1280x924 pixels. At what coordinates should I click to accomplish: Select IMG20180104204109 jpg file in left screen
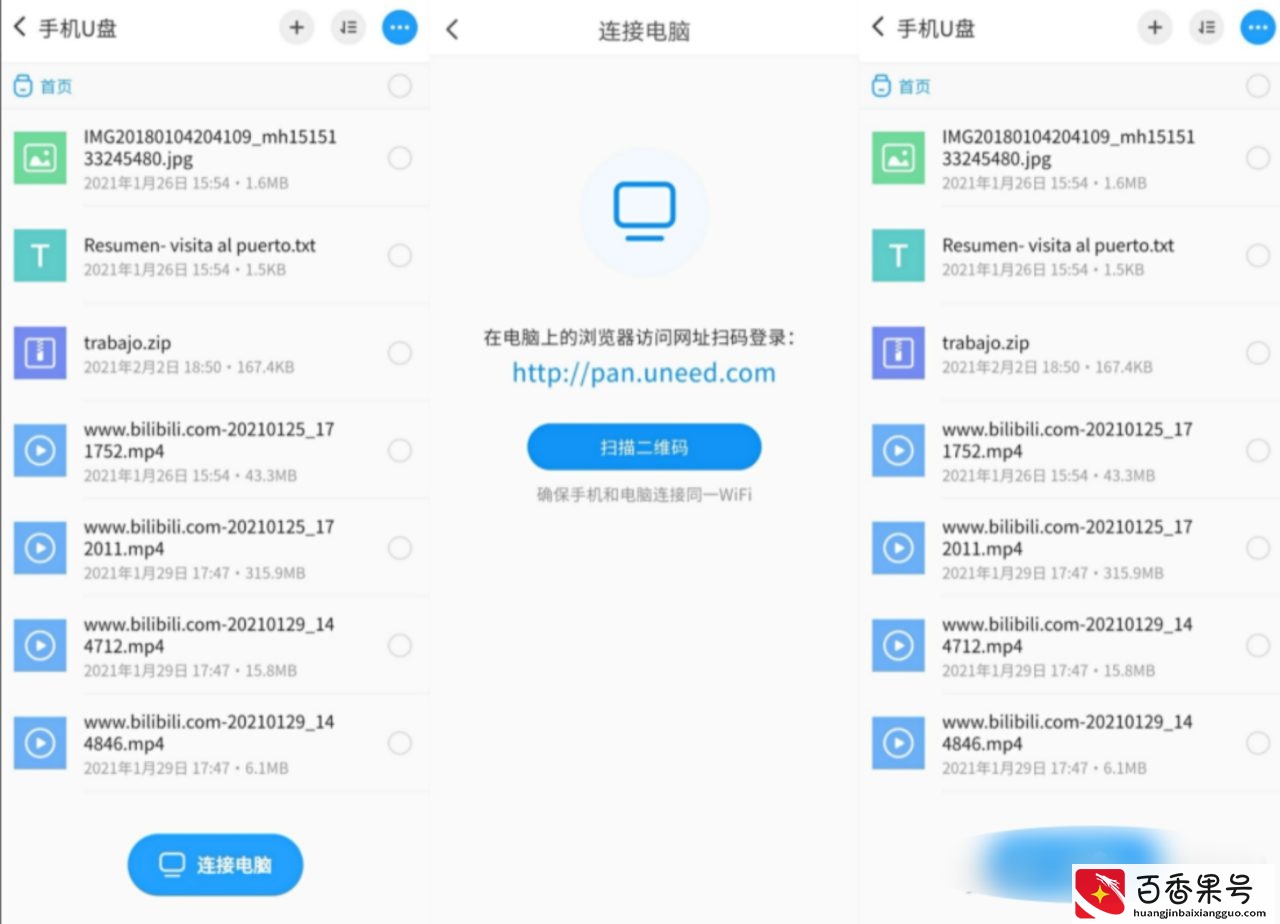coord(400,158)
